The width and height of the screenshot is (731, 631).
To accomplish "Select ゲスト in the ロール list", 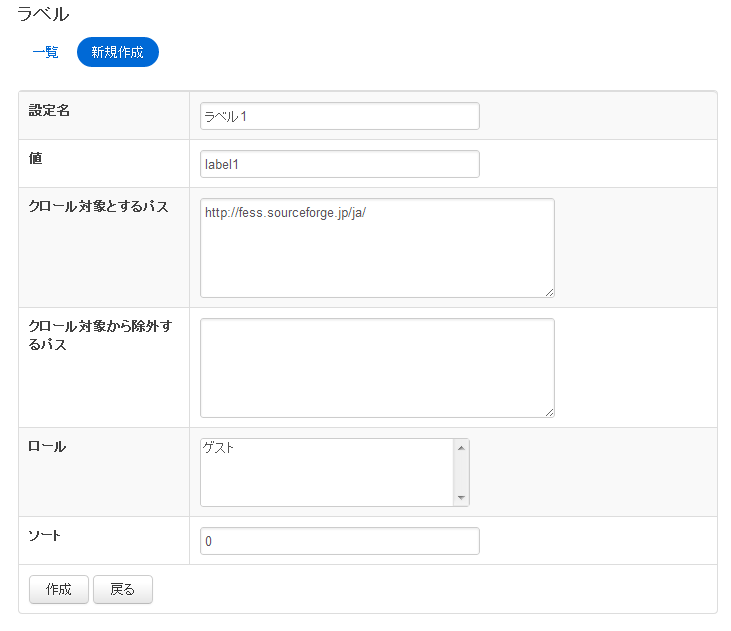I will [219, 448].
